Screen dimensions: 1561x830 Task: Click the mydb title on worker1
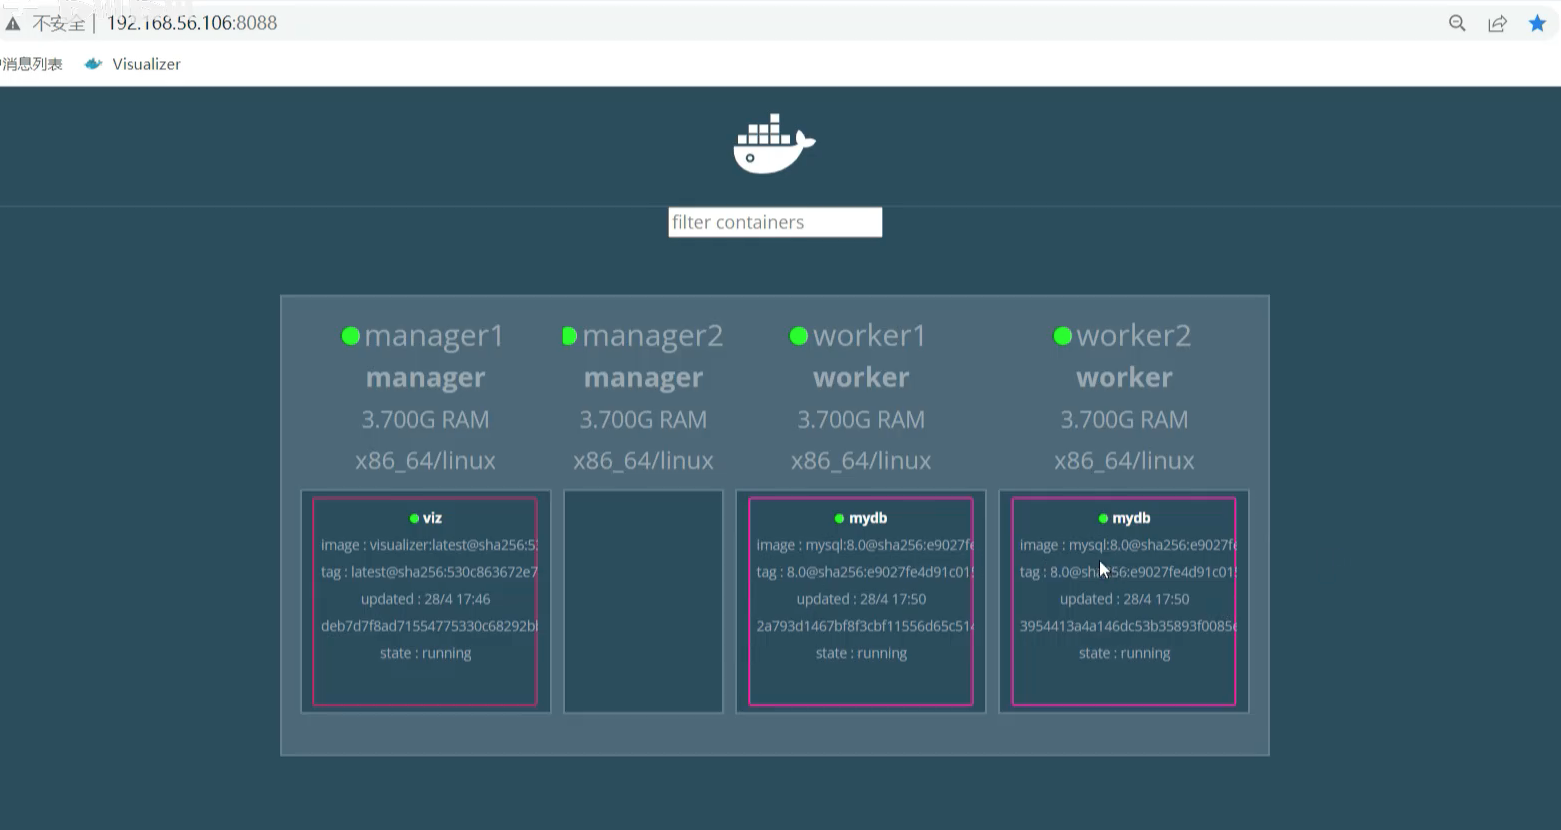point(868,518)
